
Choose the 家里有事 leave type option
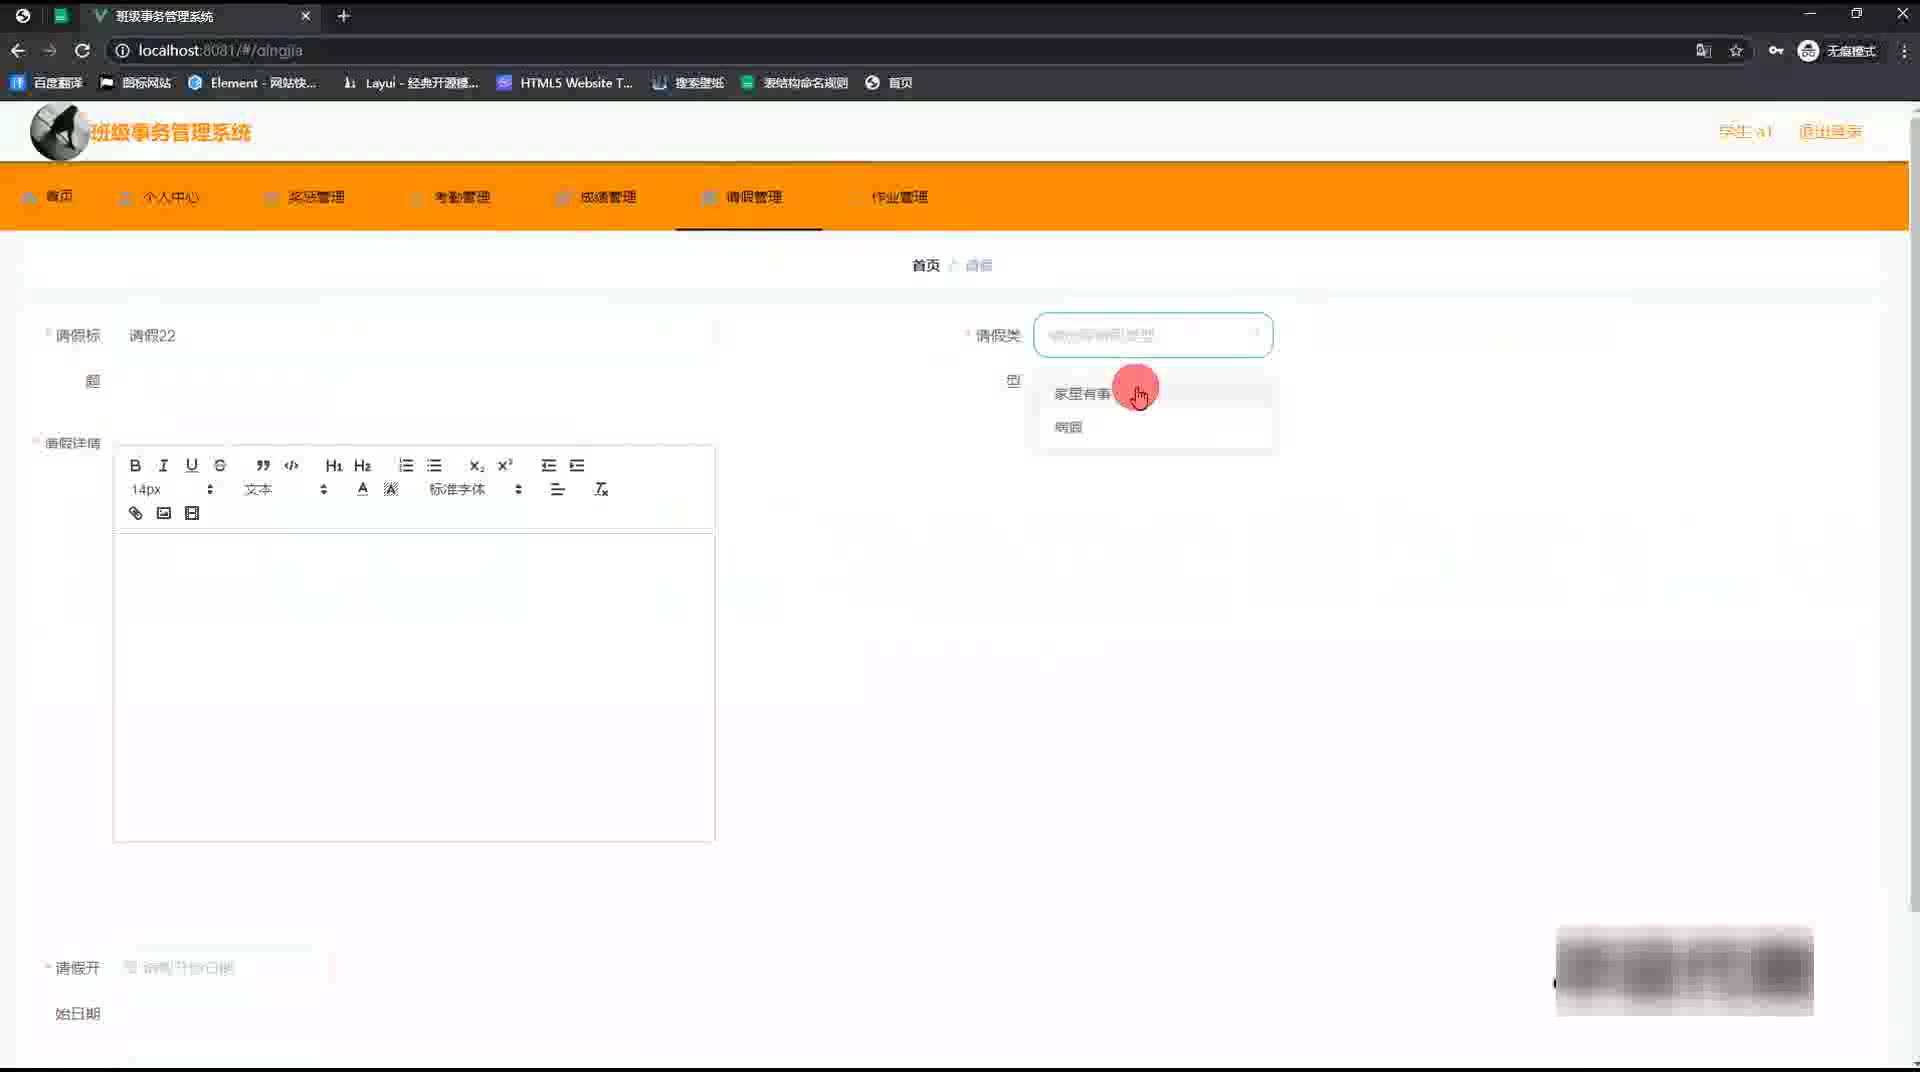(1154, 394)
